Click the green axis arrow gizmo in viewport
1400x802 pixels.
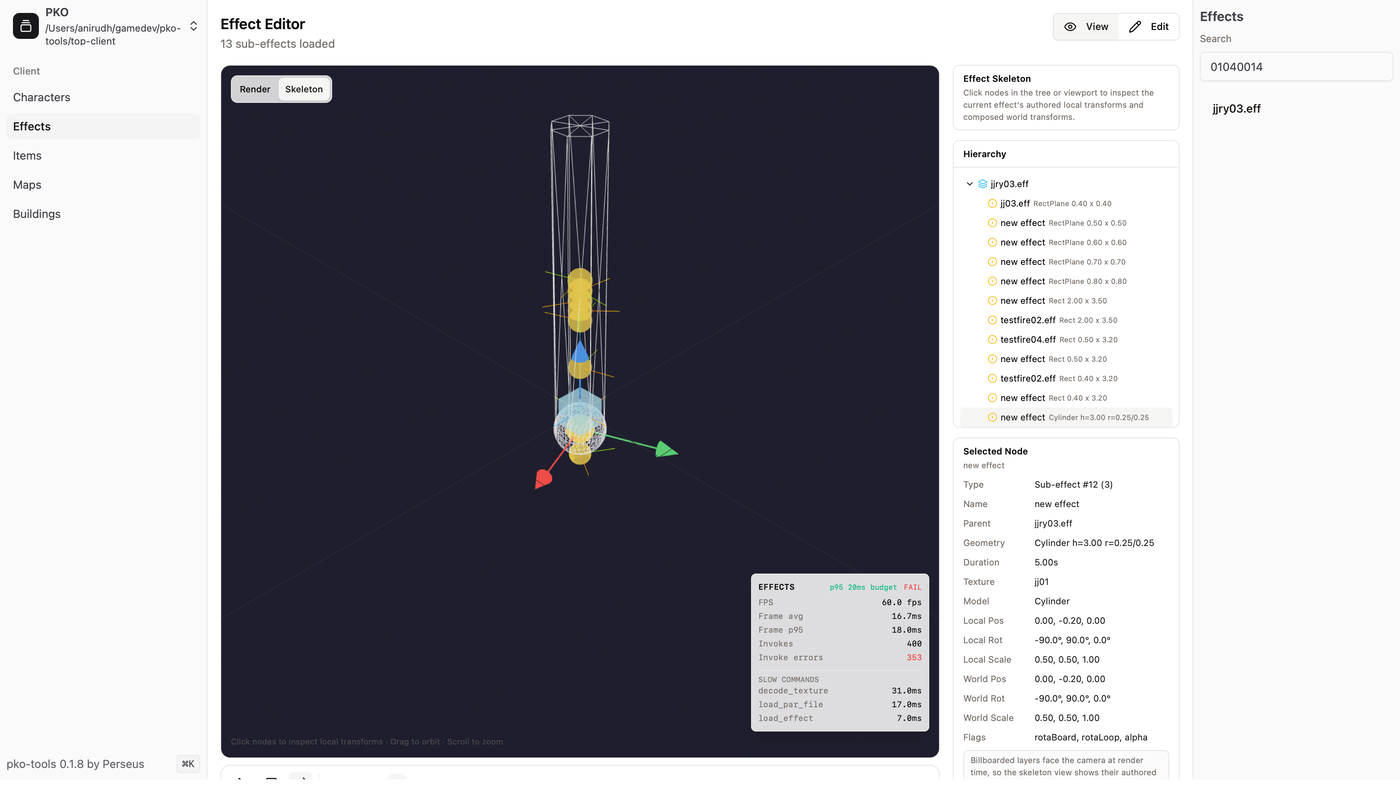pyautogui.click(x=666, y=450)
